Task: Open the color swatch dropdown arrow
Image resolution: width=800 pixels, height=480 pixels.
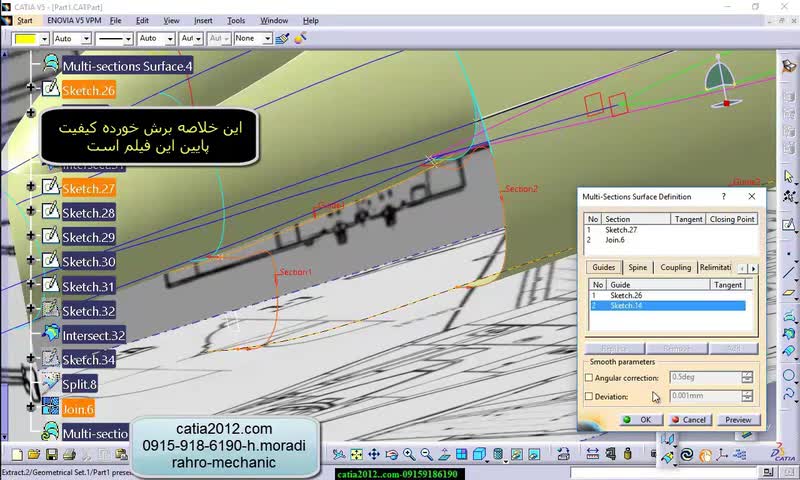Action: [44, 39]
